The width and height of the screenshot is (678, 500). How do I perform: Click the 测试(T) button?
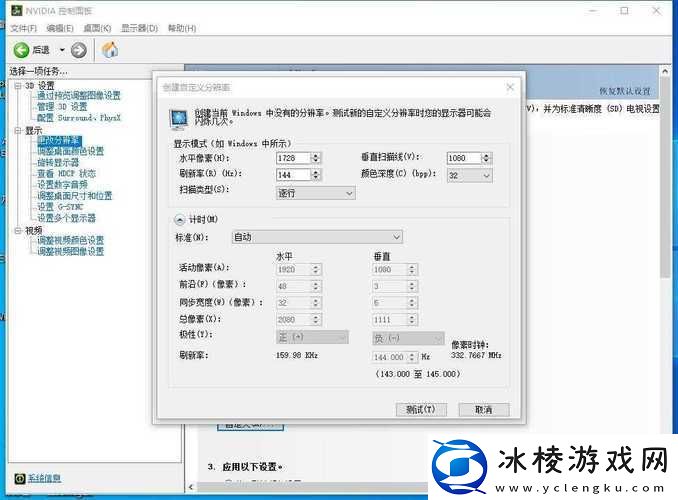point(421,410)
